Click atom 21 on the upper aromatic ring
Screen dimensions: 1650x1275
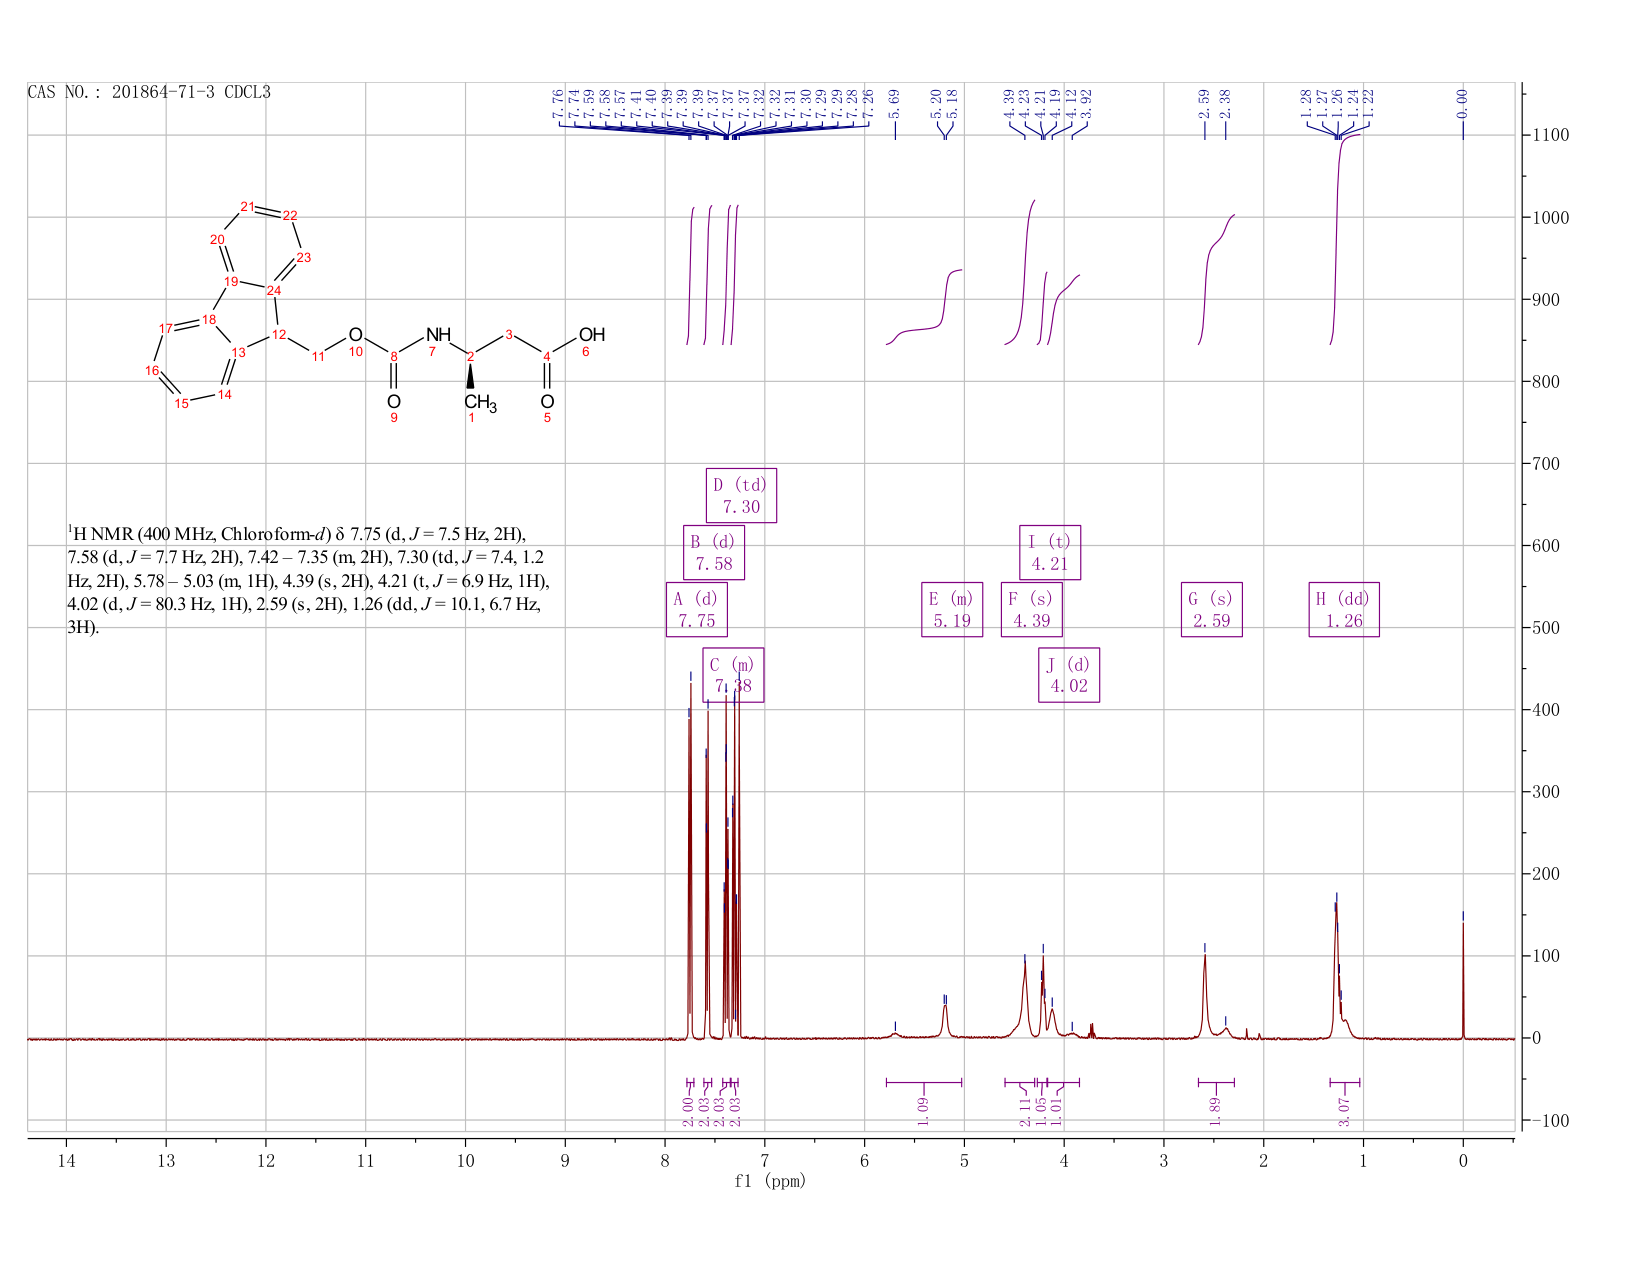click(x=247, y=206)
